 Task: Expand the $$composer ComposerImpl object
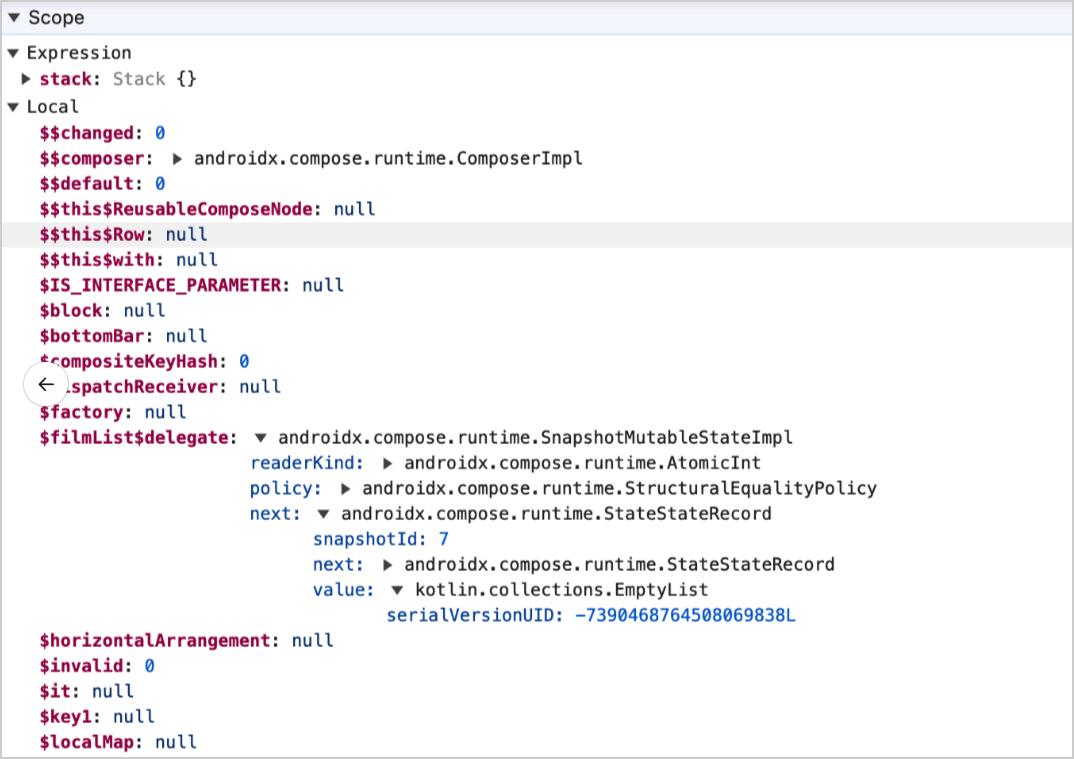178,158
